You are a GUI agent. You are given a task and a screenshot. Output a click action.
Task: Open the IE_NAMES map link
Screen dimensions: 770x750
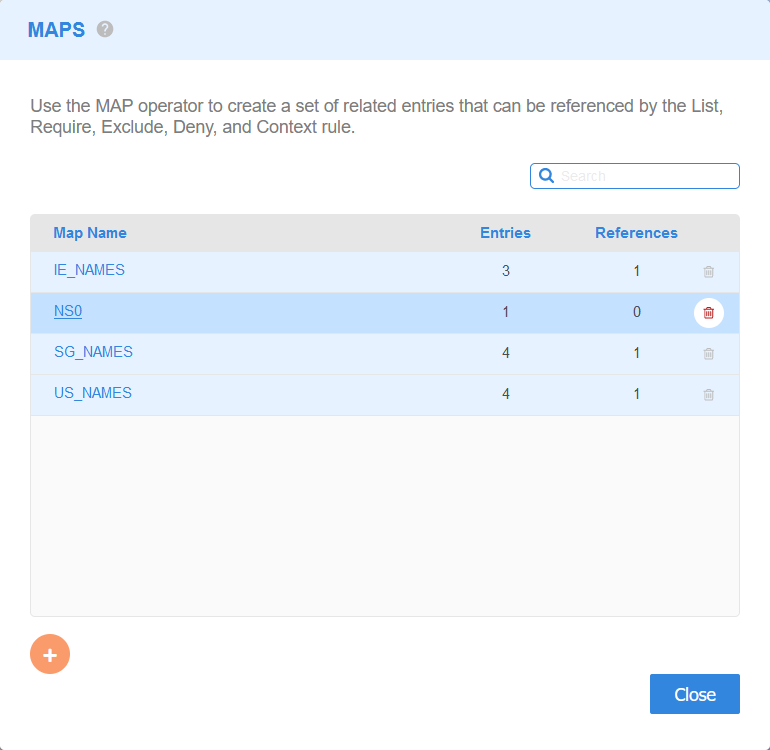point(89,270)
